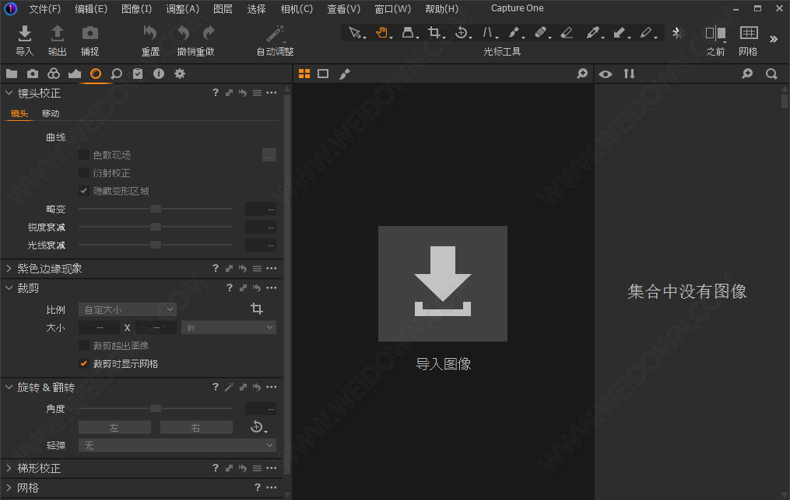The image size is (790, 500).
Task: Open the 调整(A) menu
Action: 182,9
